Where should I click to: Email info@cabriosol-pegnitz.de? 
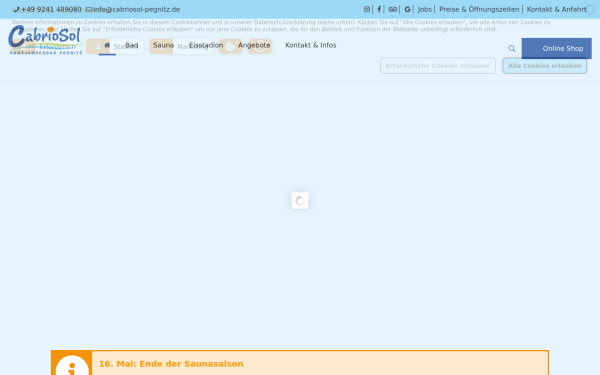[133, 9]
